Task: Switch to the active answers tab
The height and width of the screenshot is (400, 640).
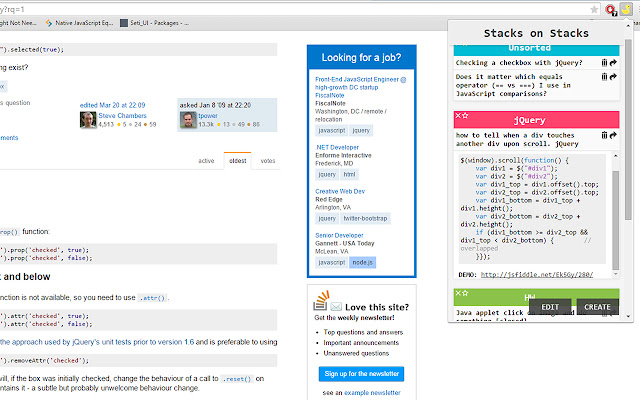Action: click(206, 161)
